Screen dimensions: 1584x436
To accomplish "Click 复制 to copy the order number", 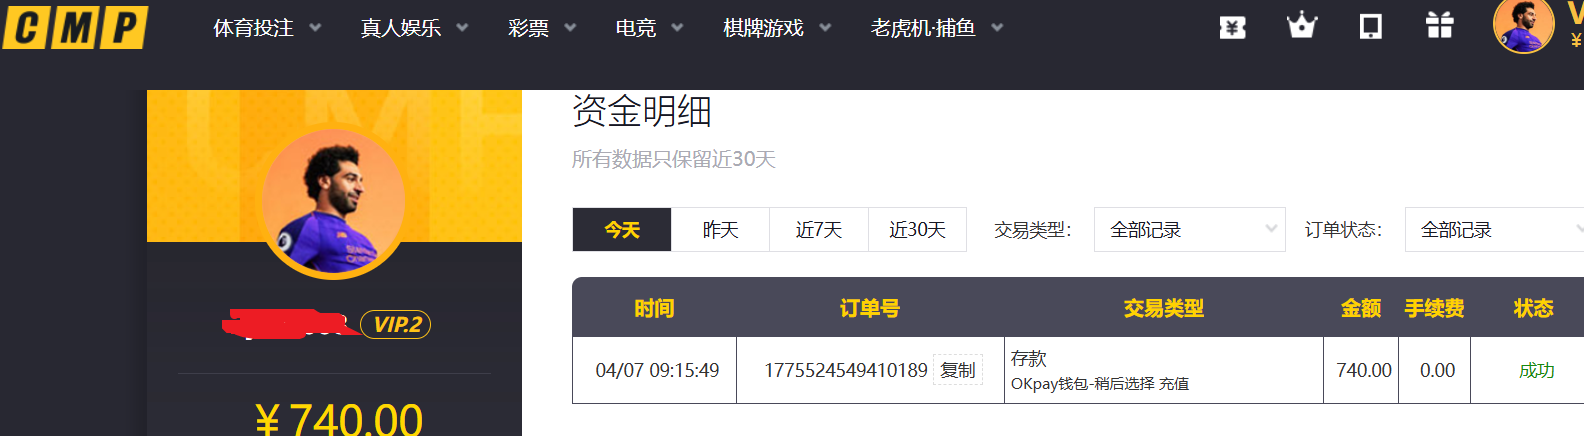I will [x=957, y=370].
